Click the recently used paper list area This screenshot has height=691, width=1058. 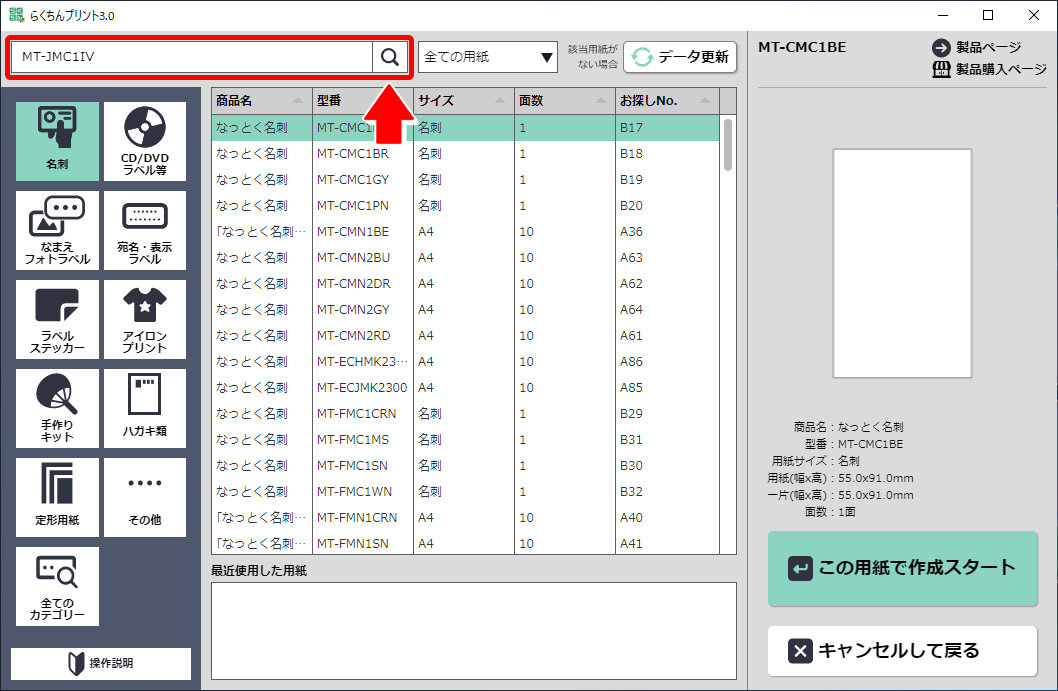click(x=474, y=631)
